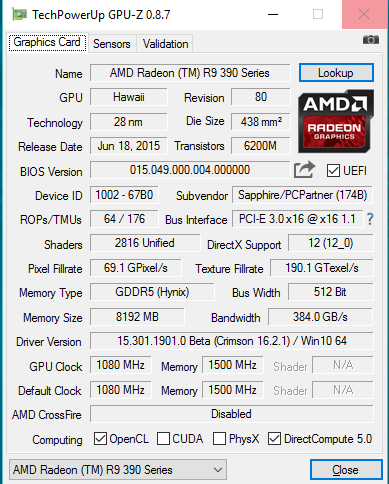Click the "Computing" label
389x484 pixels.
[x=57, y=440]
